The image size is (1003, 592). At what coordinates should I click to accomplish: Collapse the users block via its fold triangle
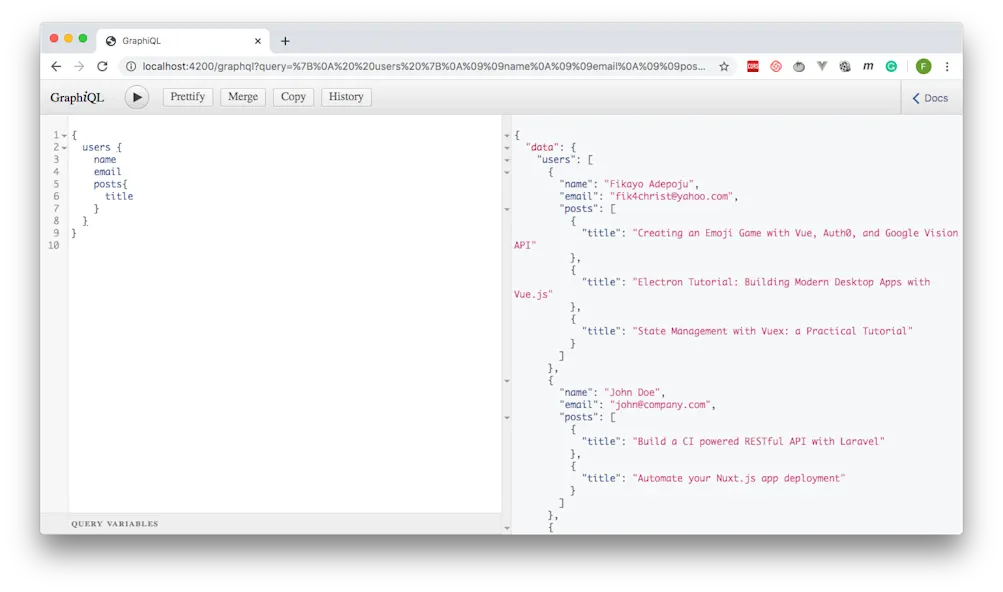(63, 146)
